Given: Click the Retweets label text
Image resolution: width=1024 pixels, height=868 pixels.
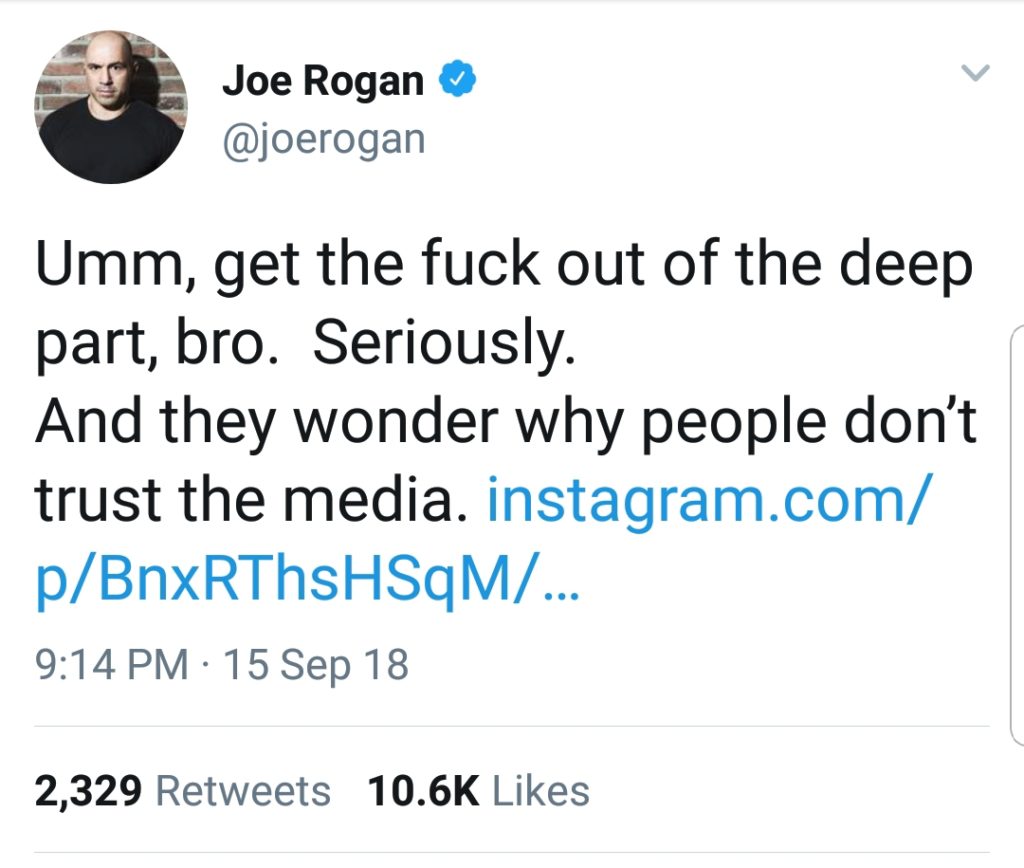Looking at the screenshot, I should click(243, 792).
